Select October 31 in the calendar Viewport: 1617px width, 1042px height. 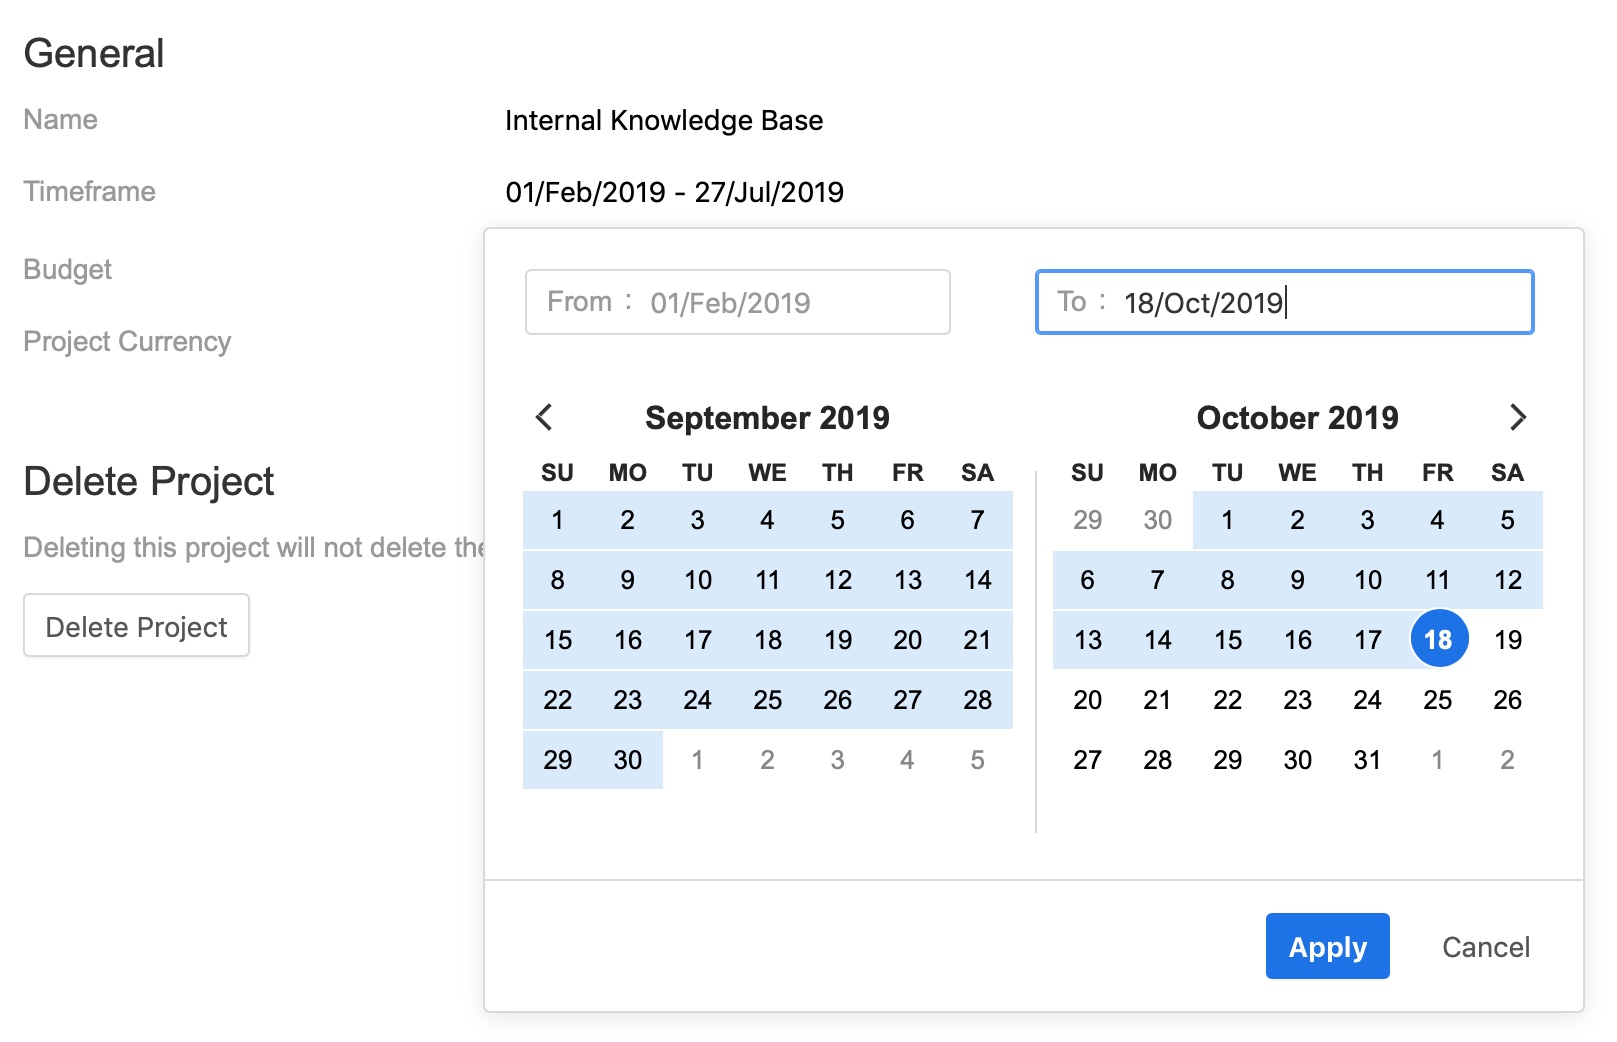tap(1367, 760)
